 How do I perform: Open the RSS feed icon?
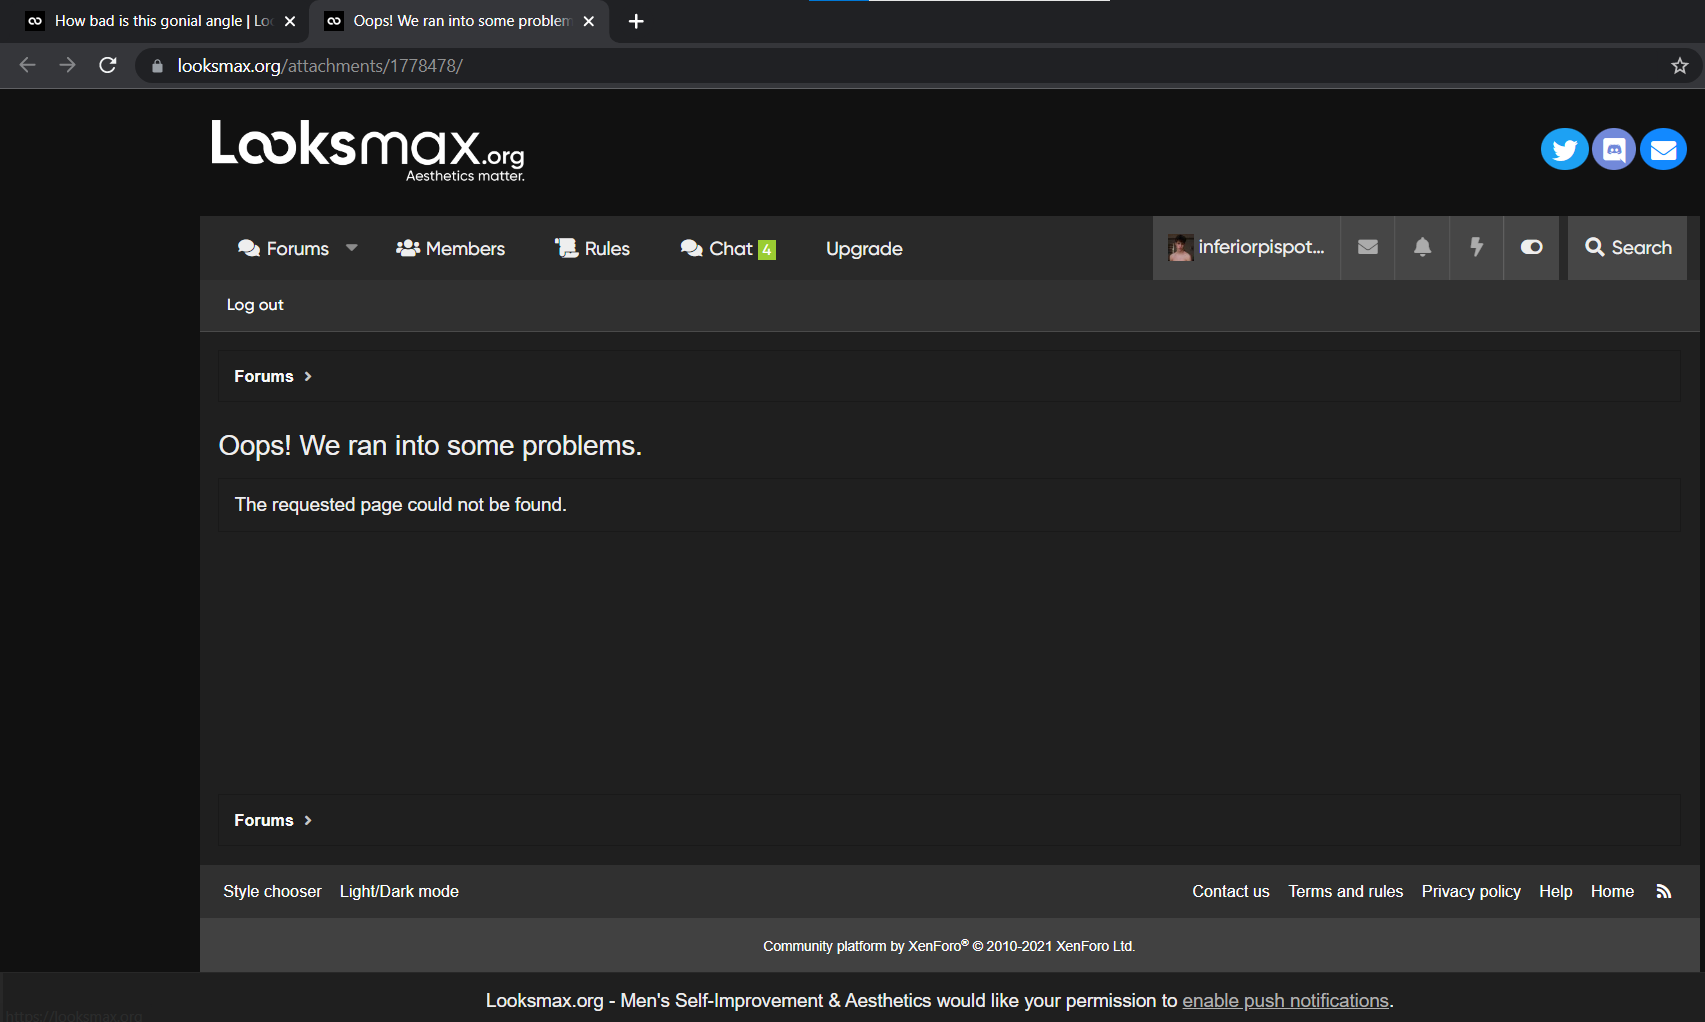point(1664,891)
